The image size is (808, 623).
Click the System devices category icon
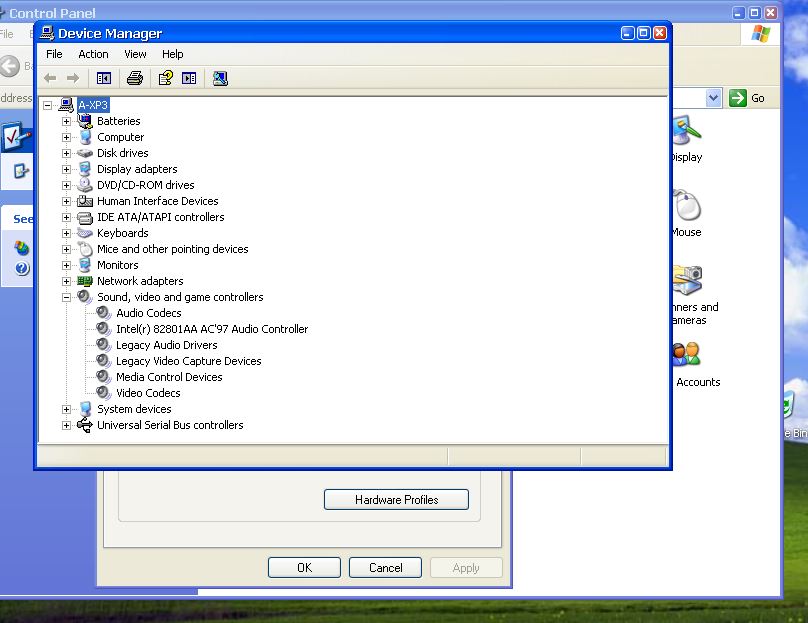point(85,409)
